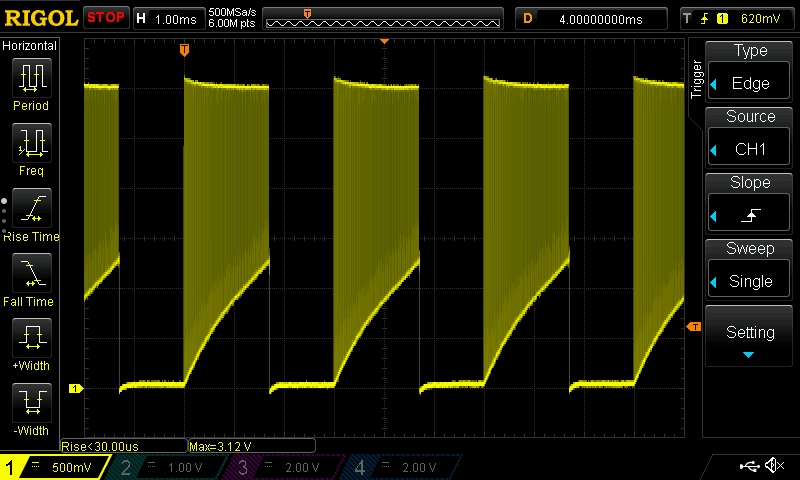Viewport: 800px width, 480px height.
Task: Select the +Width measurement icon
Action: click(31, 340)
